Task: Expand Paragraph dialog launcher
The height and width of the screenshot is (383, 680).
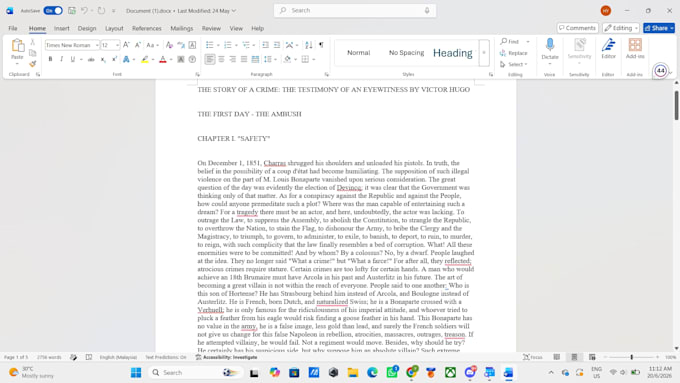Action: pos(327,75)
